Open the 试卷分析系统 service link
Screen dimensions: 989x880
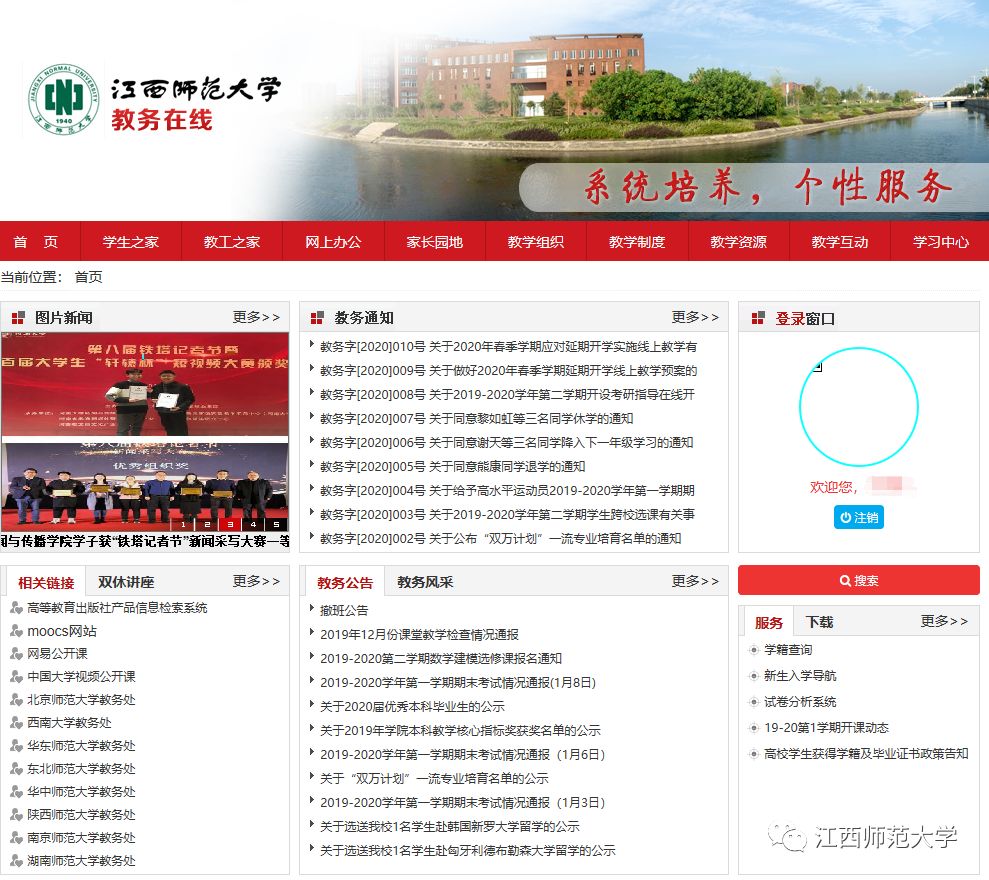click(x=800, y=701)
